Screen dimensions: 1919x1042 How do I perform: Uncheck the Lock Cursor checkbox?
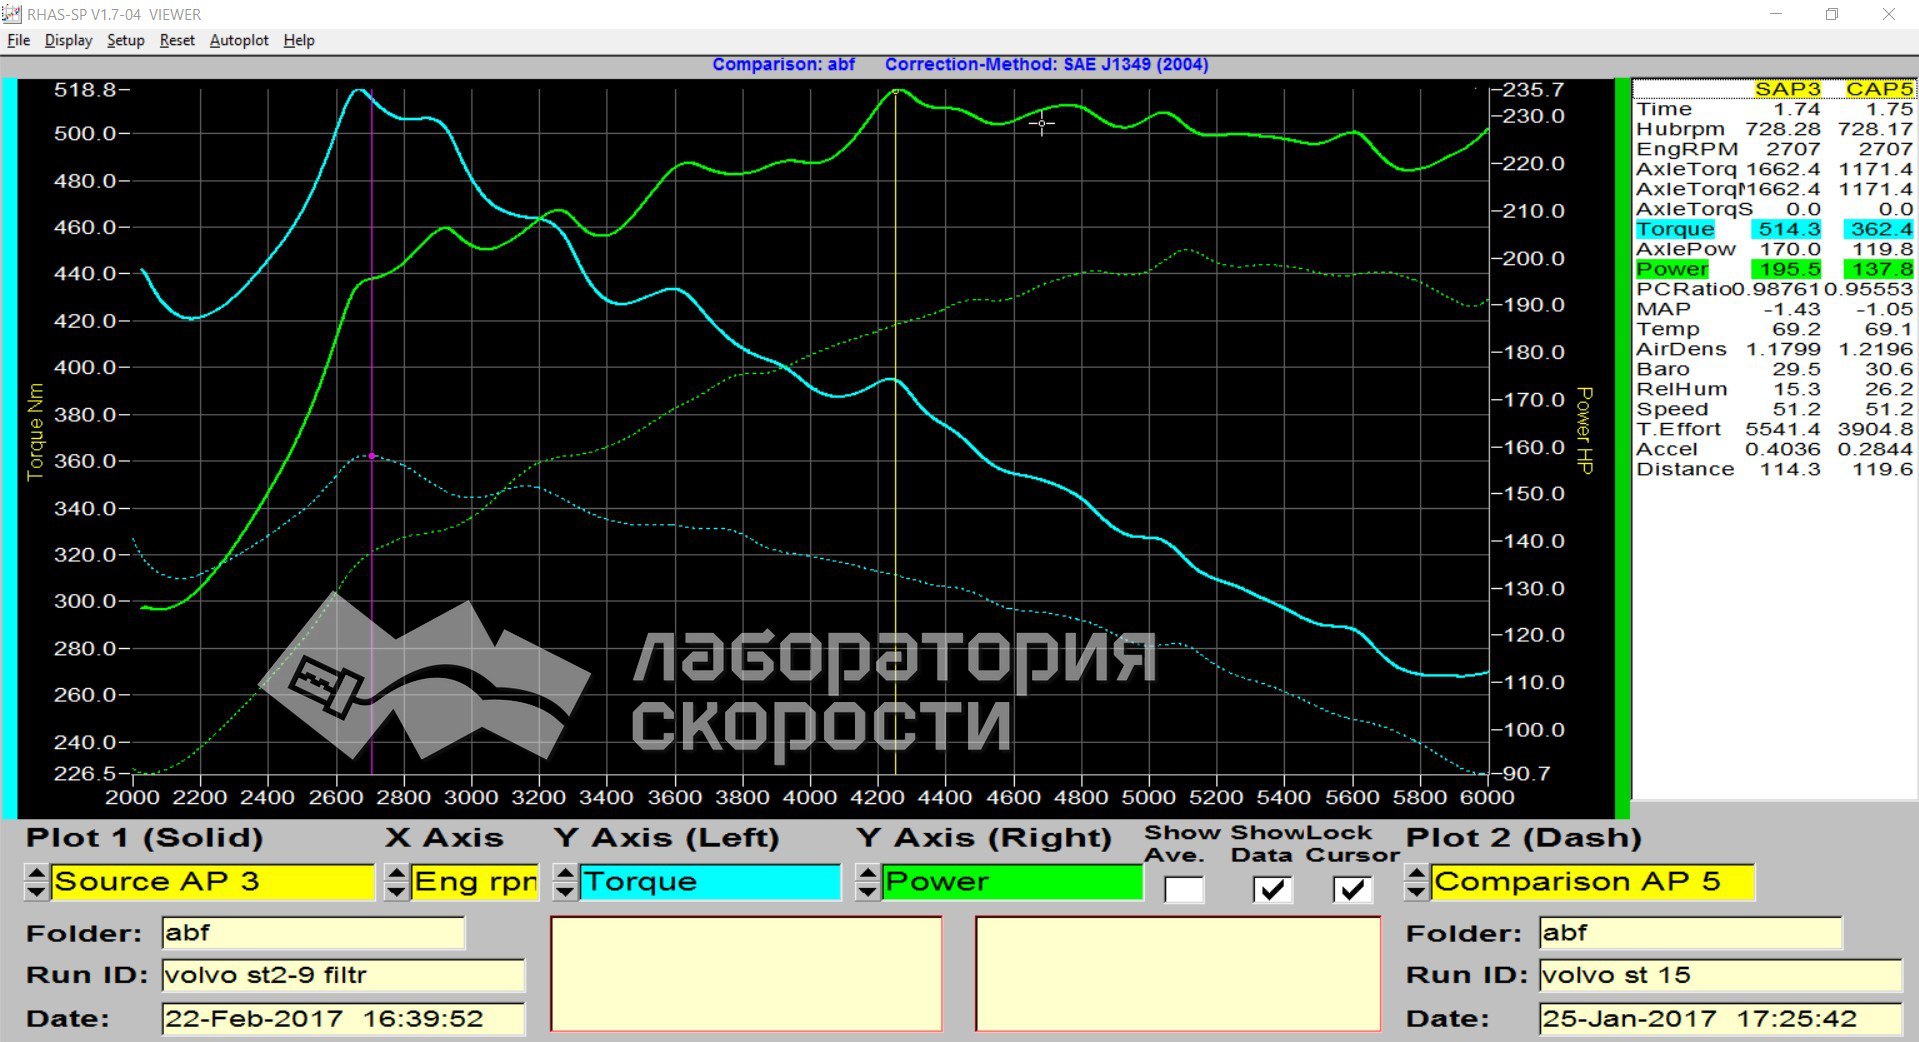(1352, 889)
